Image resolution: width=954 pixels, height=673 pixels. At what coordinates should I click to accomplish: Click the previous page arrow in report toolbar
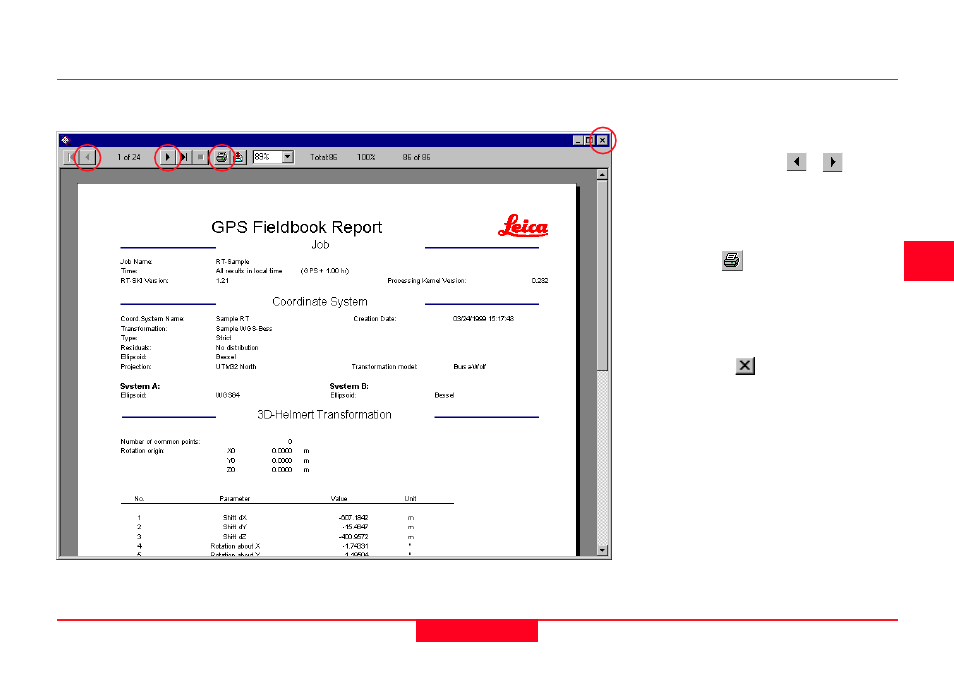88,157
